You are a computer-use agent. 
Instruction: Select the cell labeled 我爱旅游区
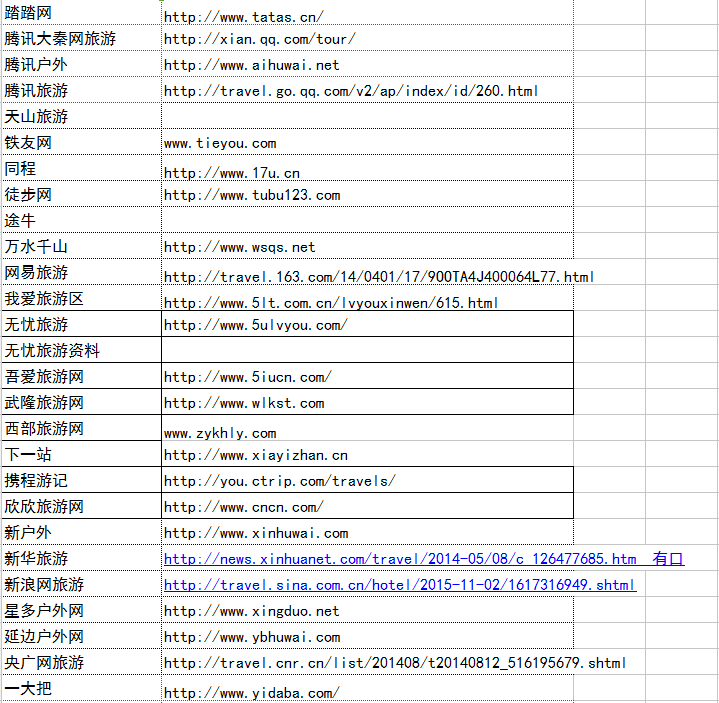(82, 298)
